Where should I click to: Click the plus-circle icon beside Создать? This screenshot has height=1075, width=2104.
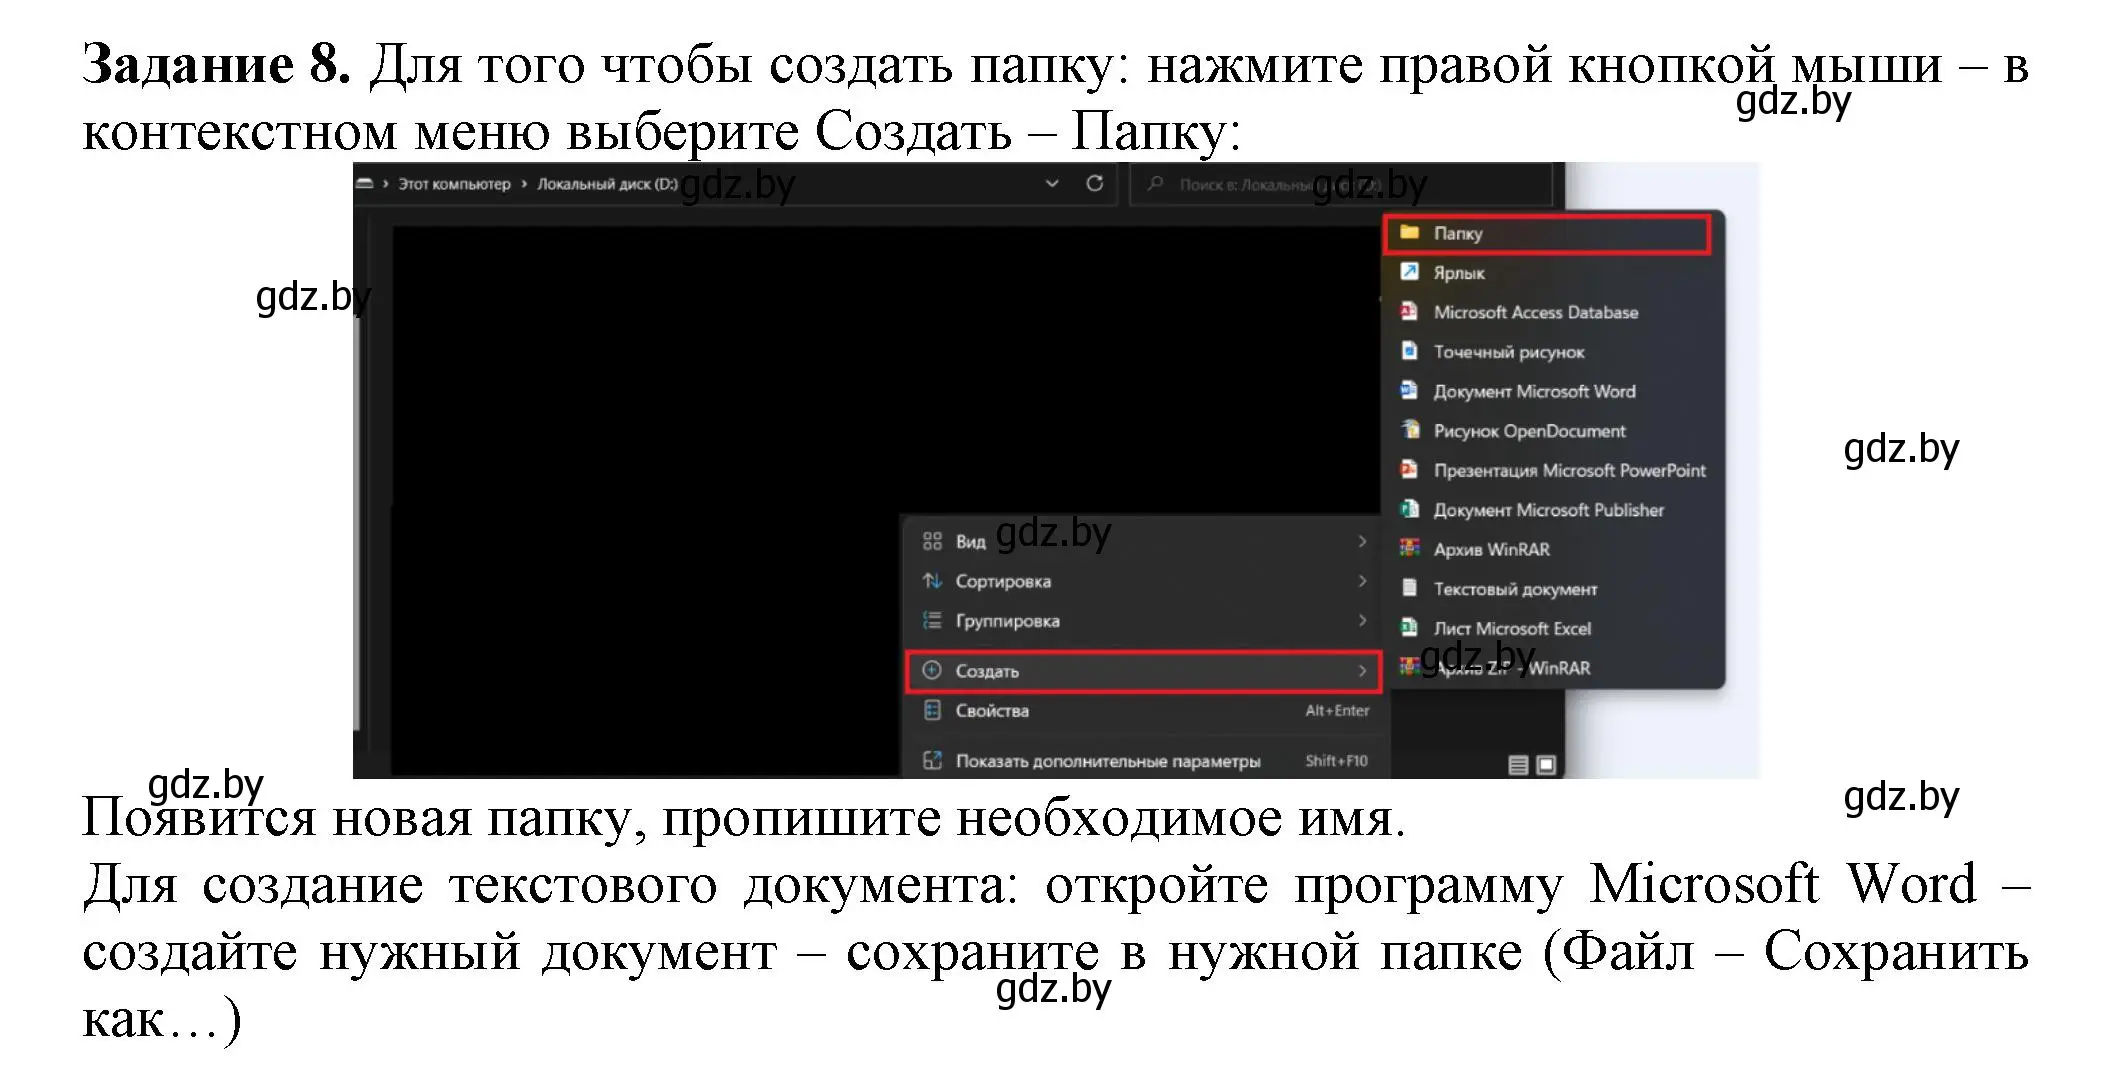(x=932, y=670)
